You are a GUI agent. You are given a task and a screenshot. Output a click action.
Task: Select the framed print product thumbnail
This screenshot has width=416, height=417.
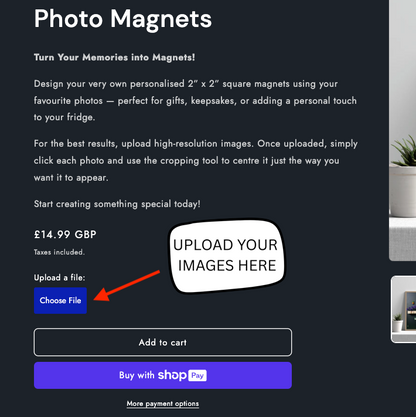404,309
